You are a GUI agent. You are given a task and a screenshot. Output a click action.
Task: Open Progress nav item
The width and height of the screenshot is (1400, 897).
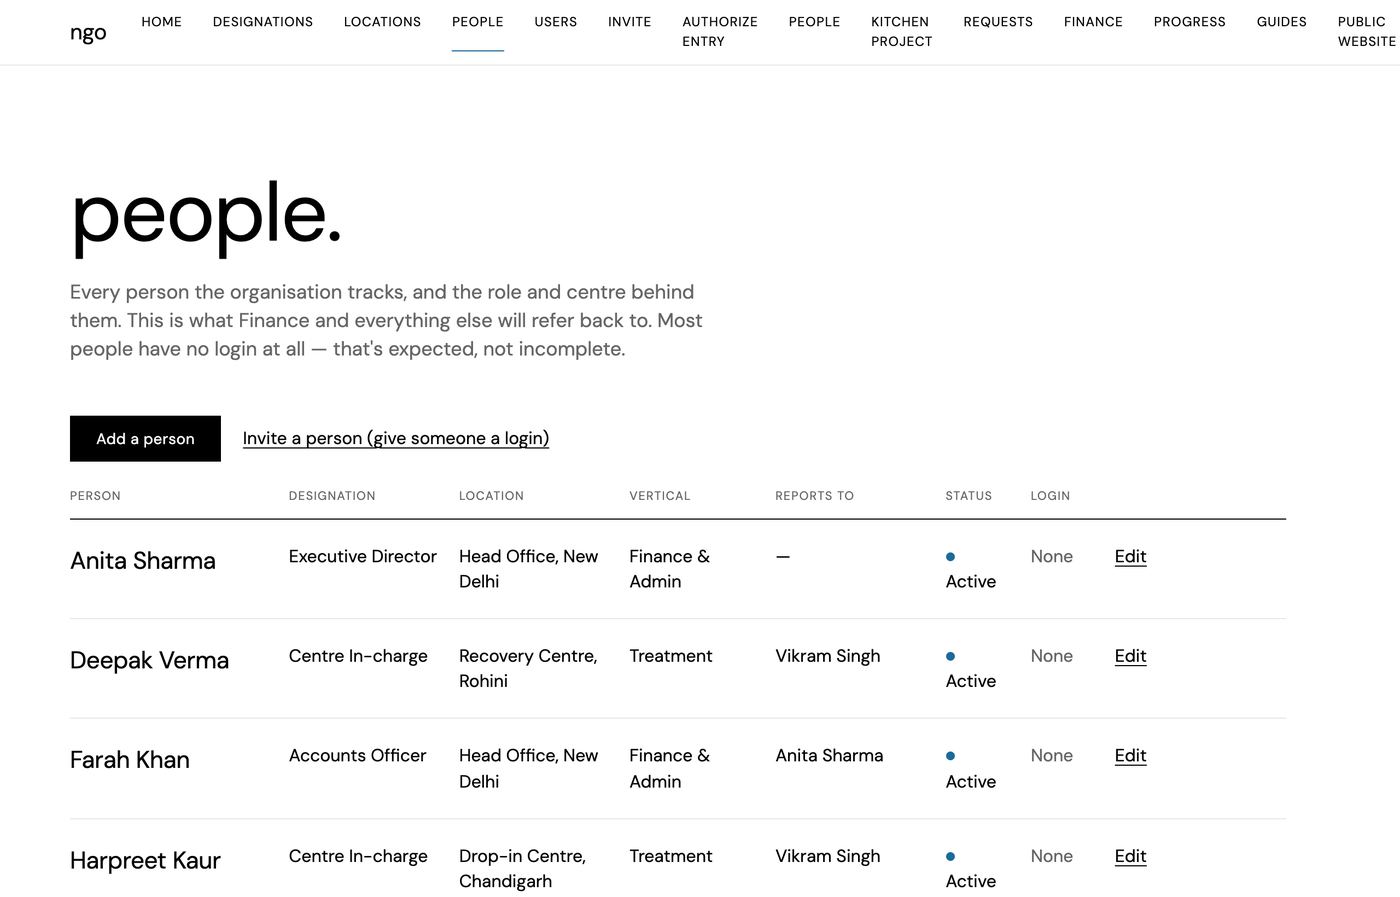[x=1189, y=22]
